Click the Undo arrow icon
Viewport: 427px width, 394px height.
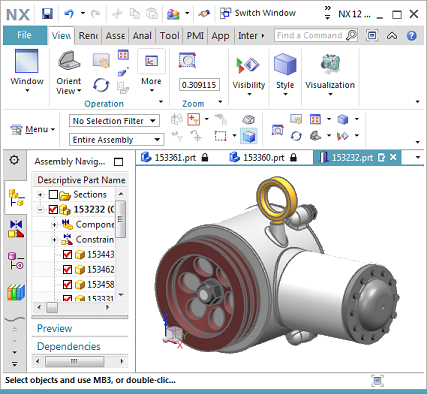coord(69,14)
